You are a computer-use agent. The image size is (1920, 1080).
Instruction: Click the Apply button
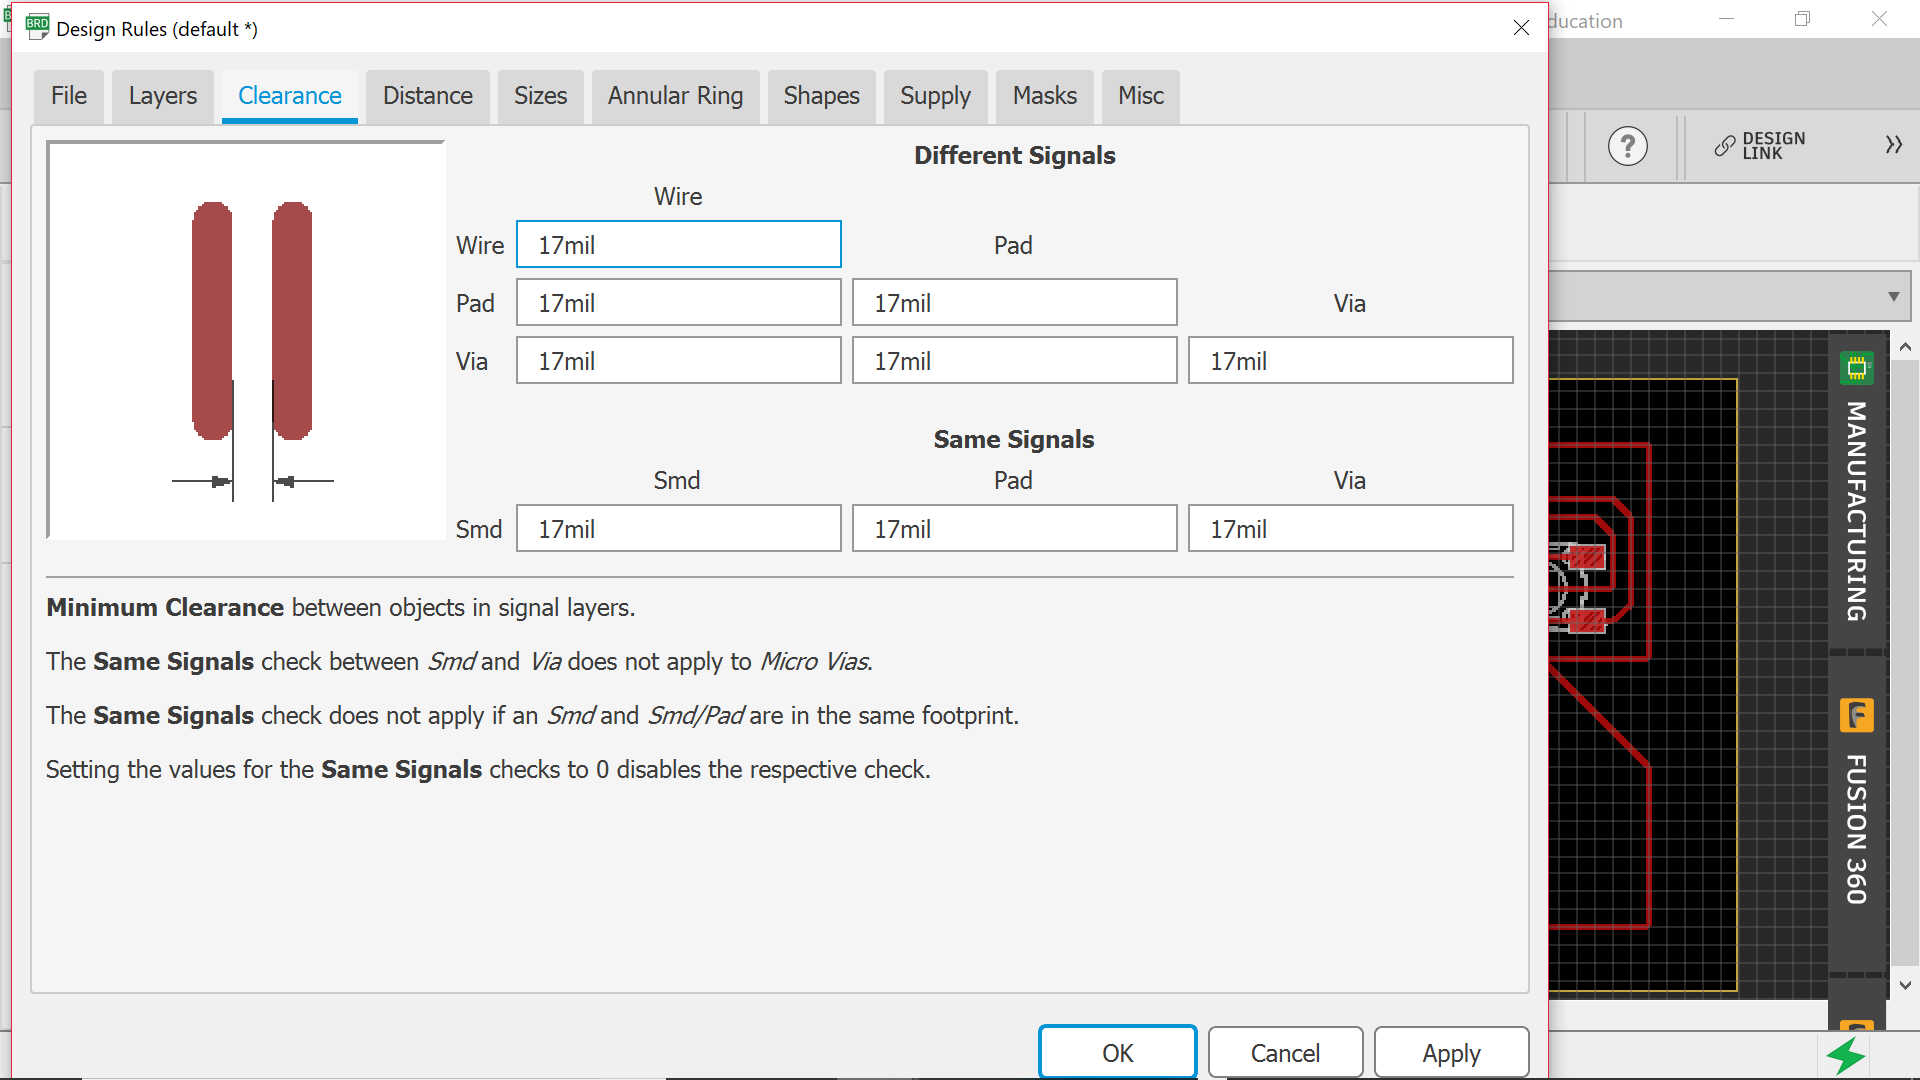(1450, 1053)
